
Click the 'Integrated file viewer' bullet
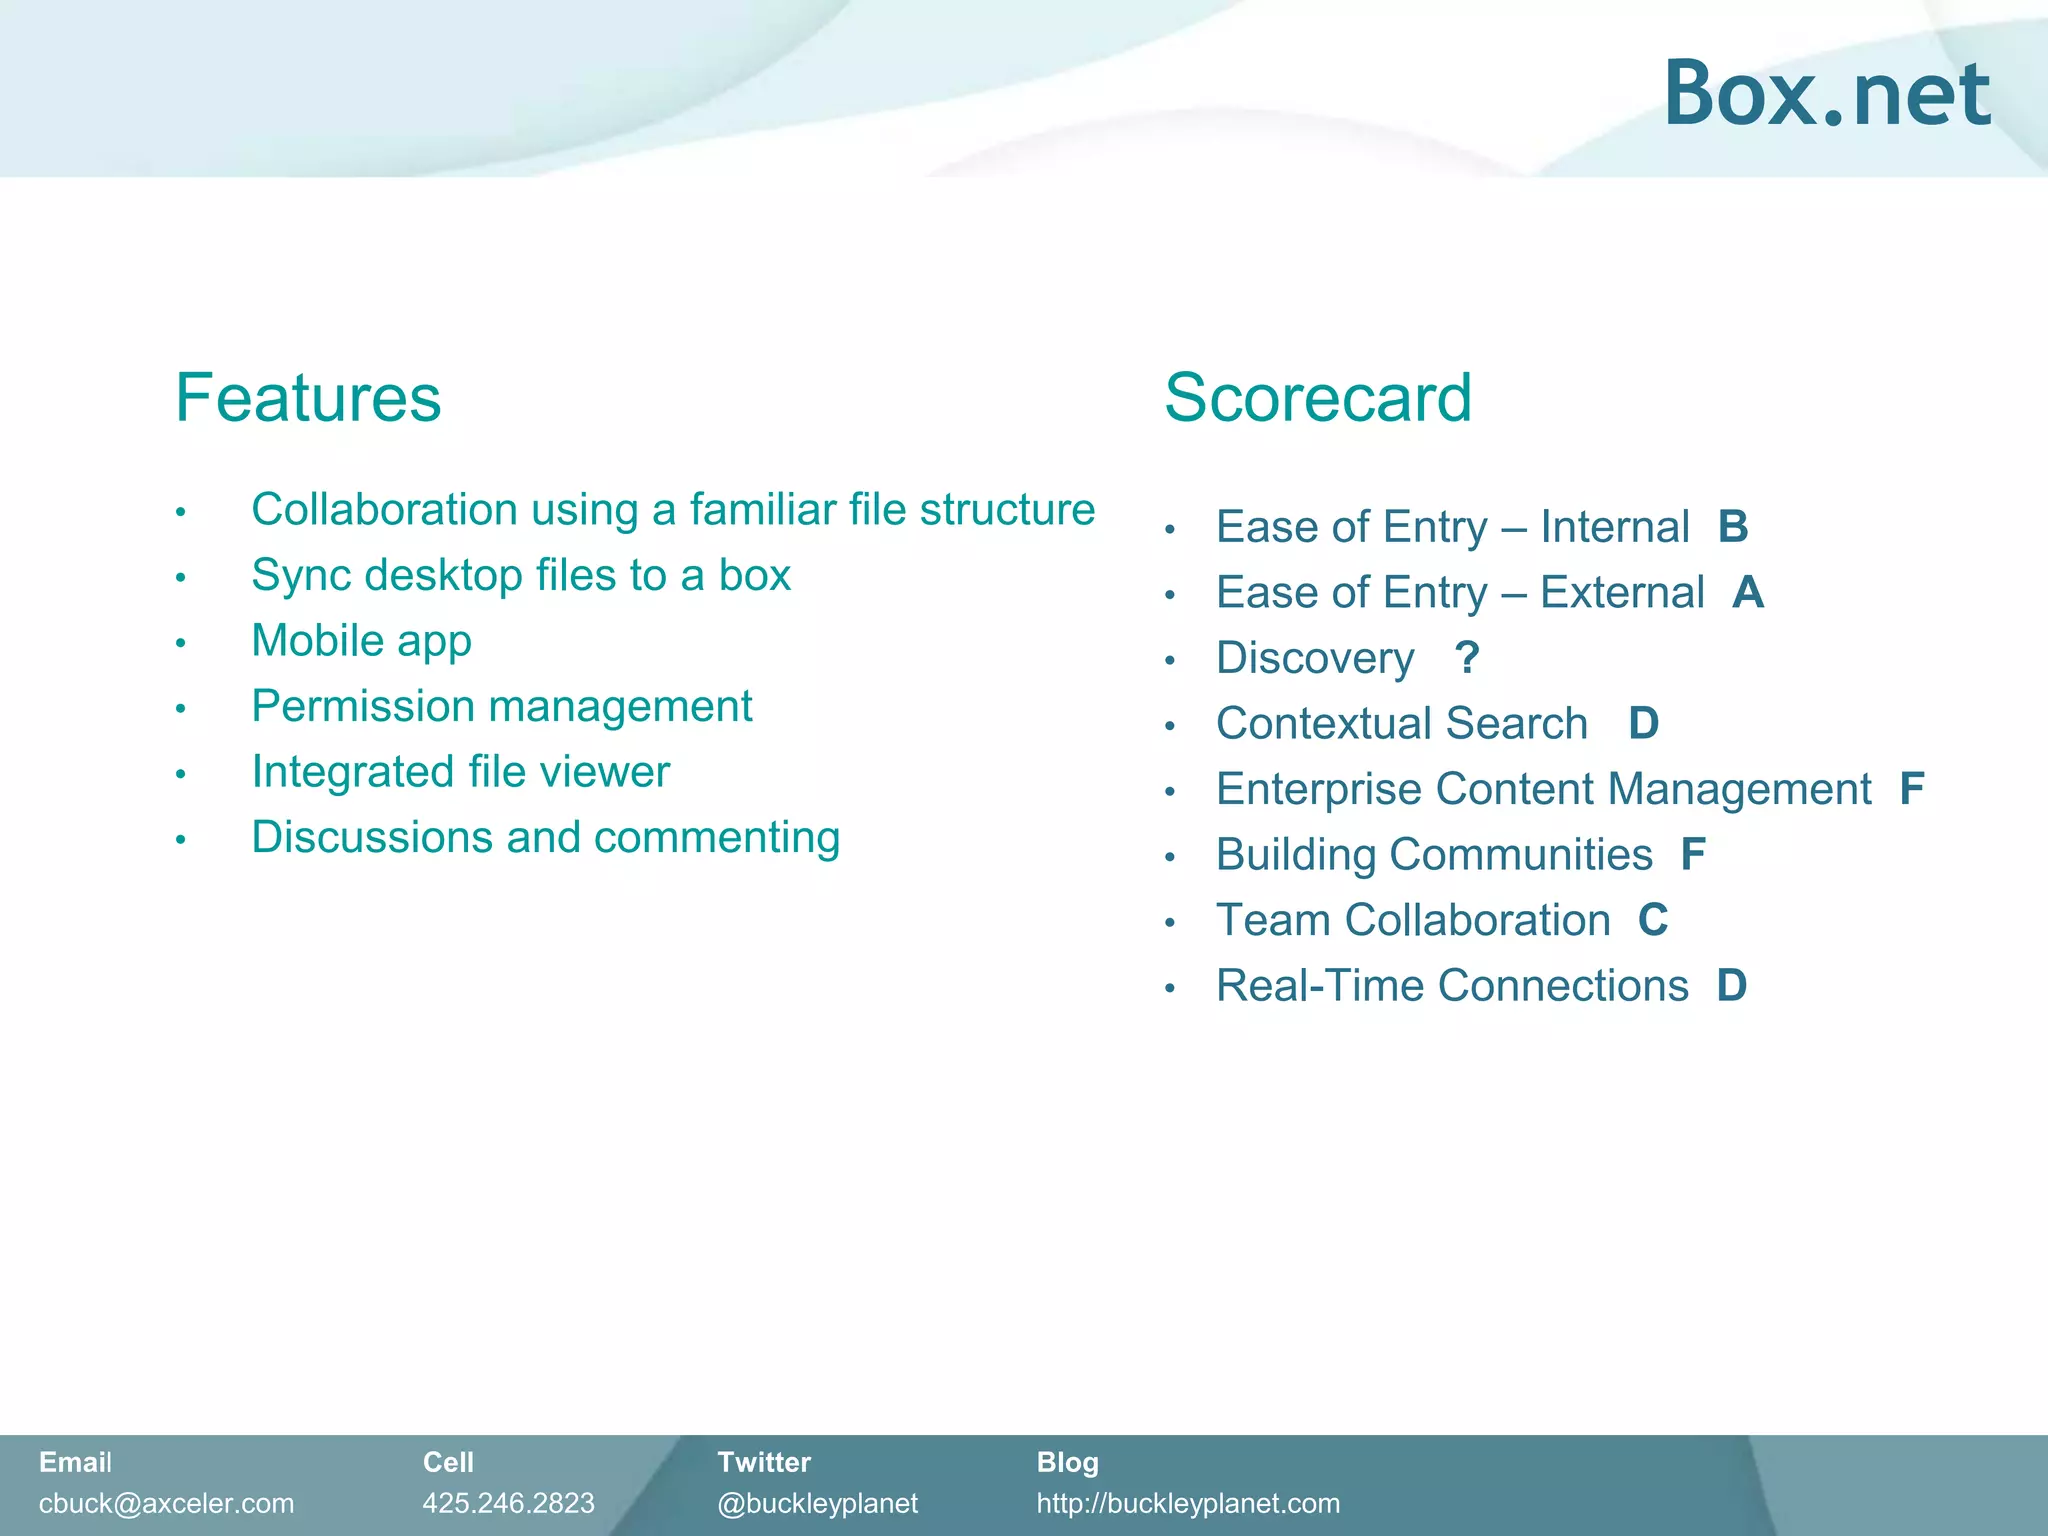click(460, 772)
